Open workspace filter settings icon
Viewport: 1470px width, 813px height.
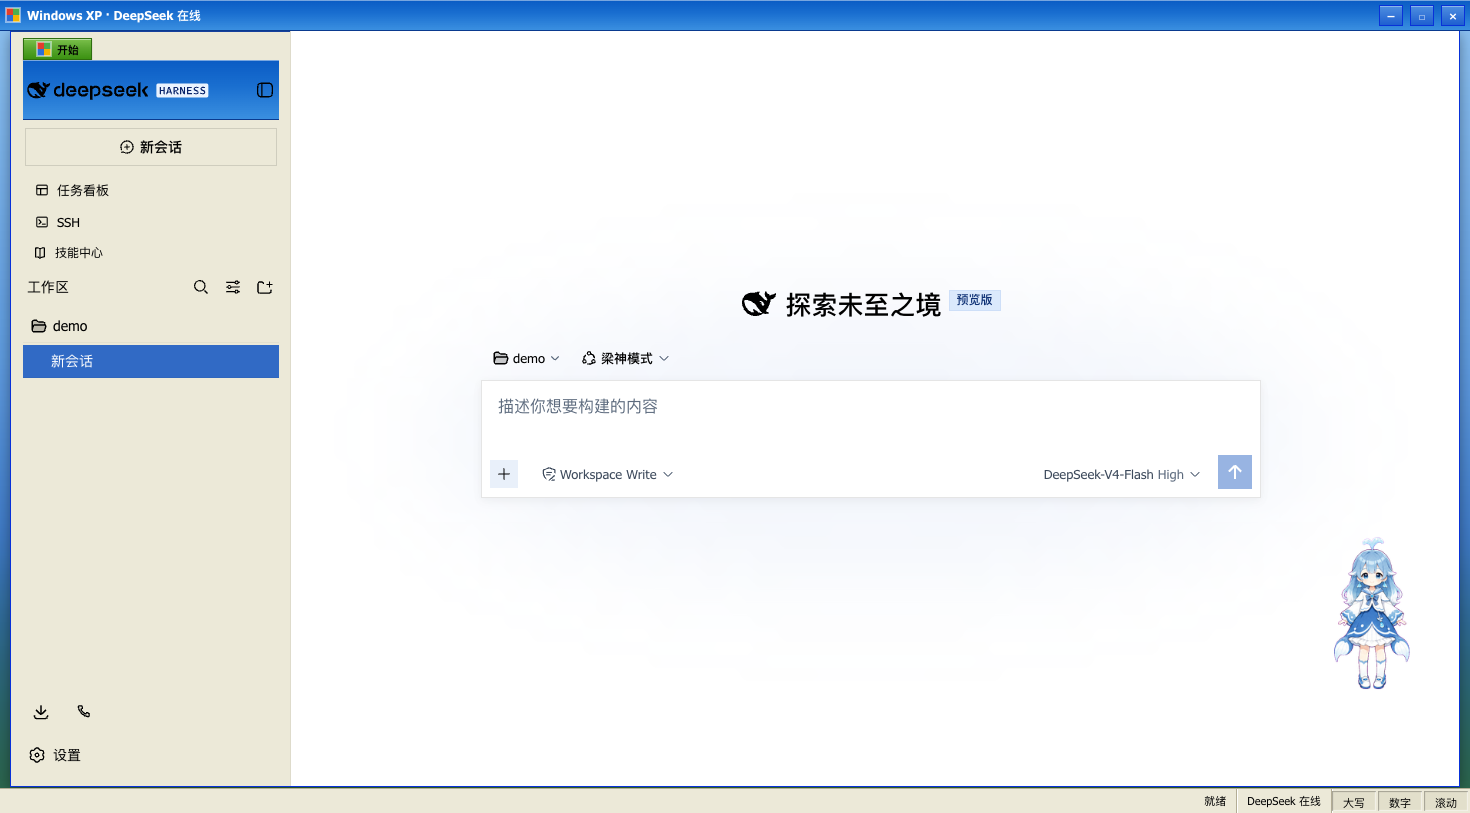point(233,287)
